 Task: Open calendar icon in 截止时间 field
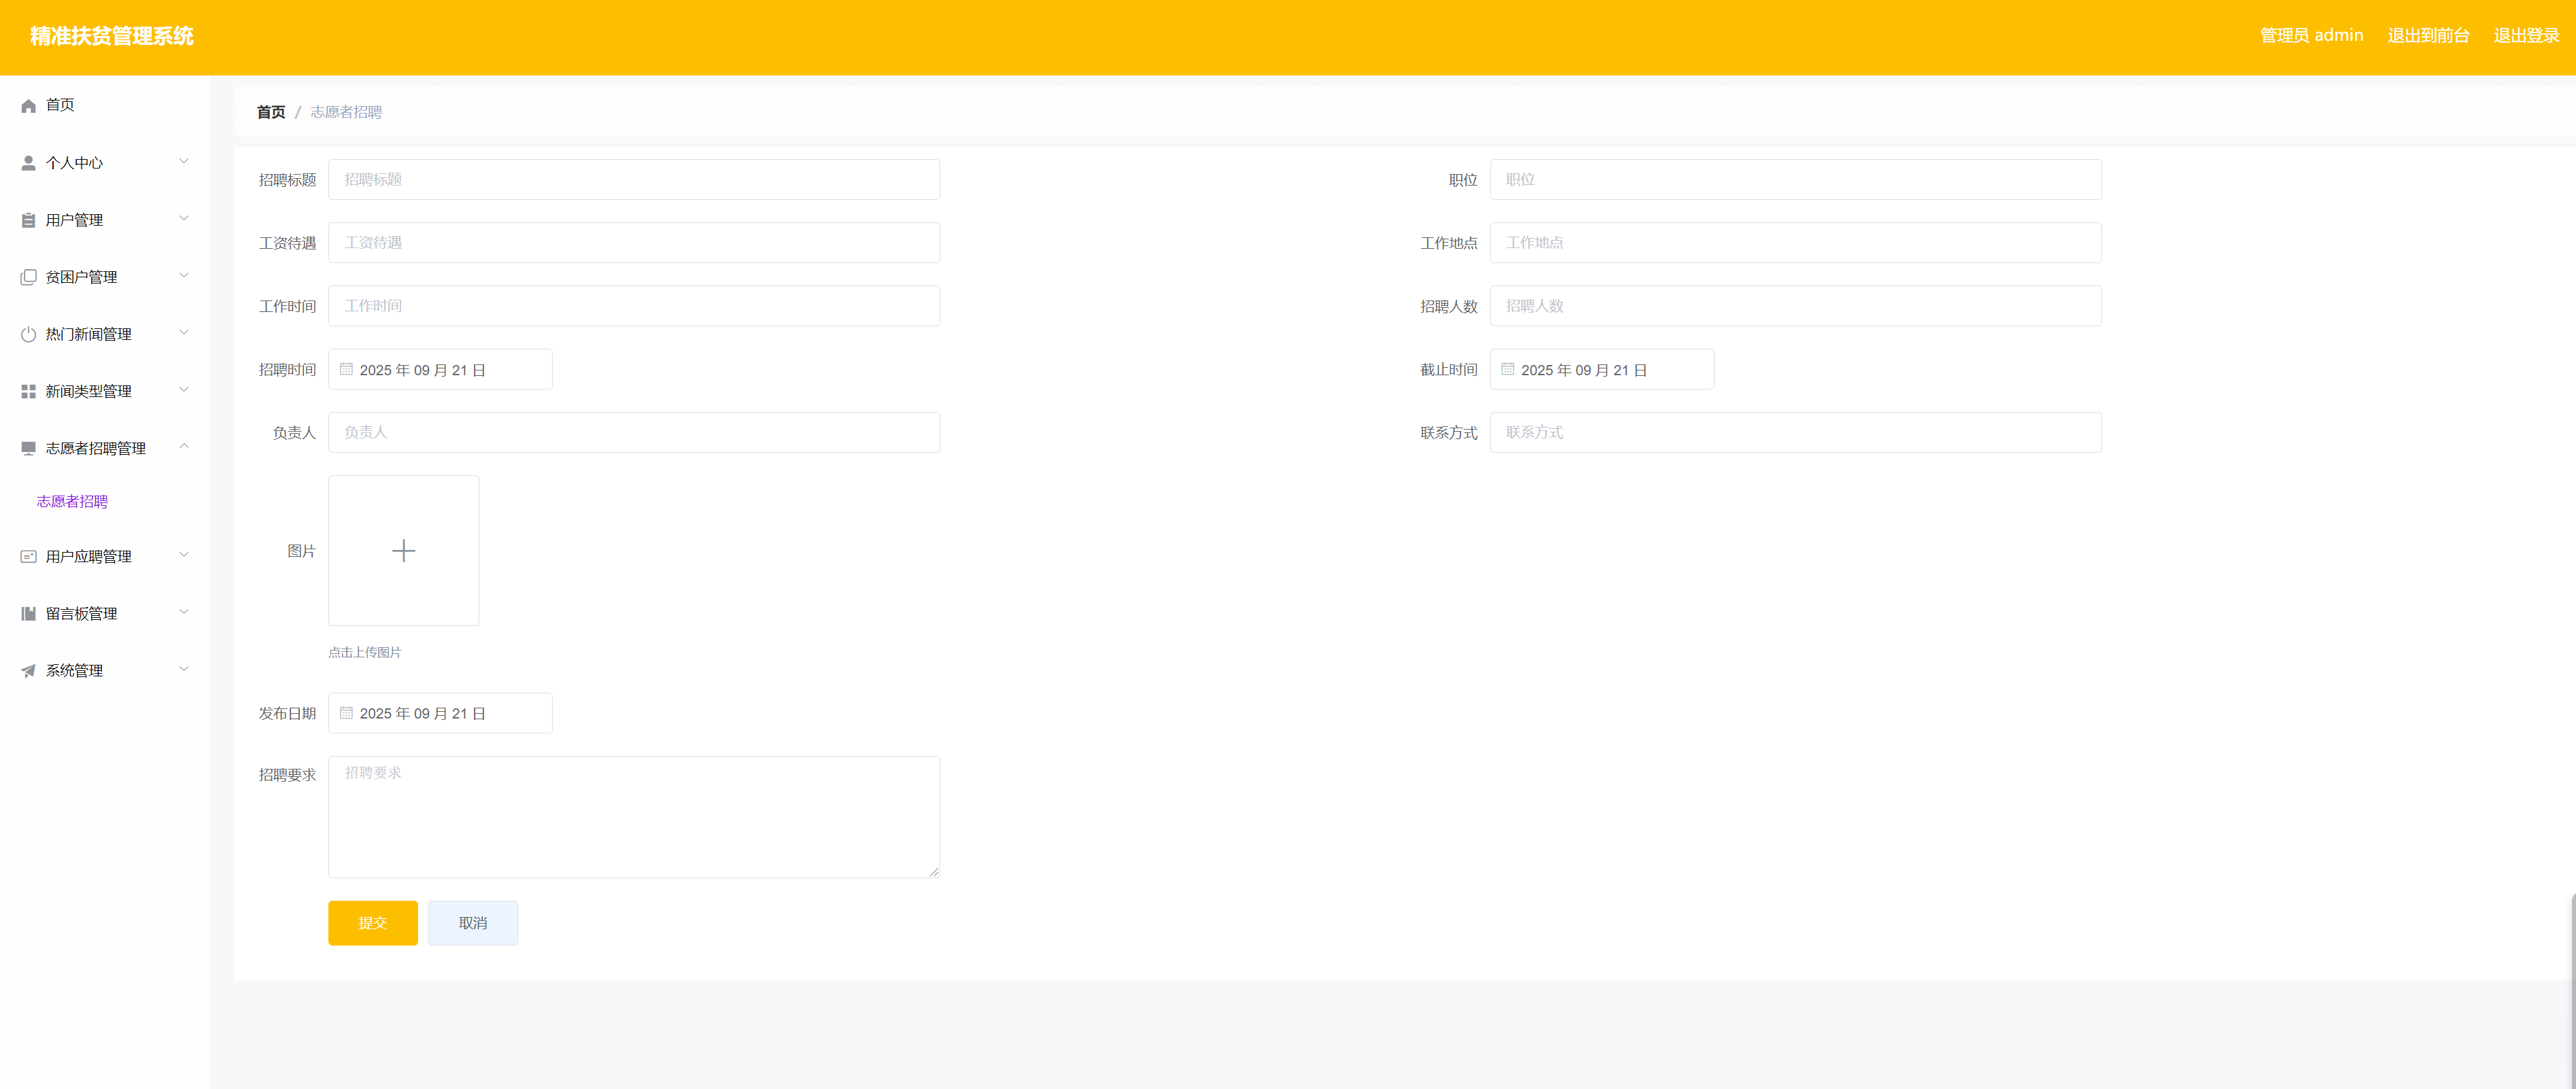point(1507,370)
